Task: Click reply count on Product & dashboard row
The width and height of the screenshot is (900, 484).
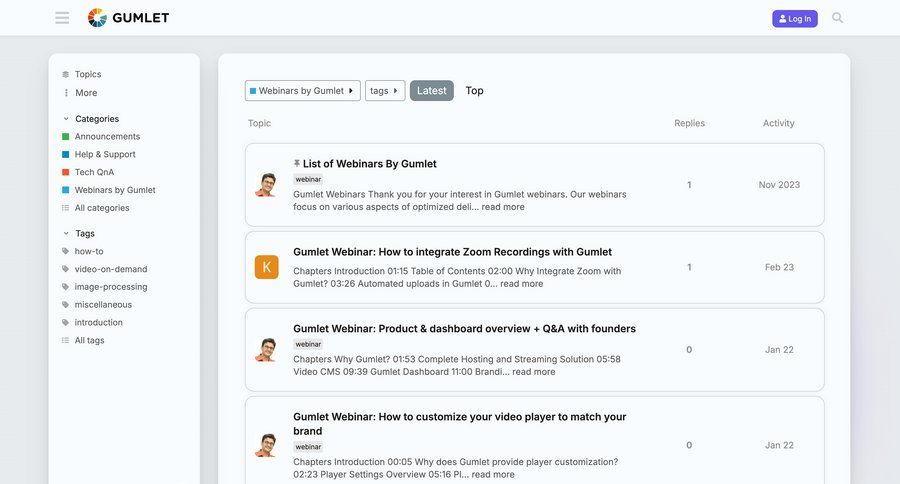Action: click(689, 350)
